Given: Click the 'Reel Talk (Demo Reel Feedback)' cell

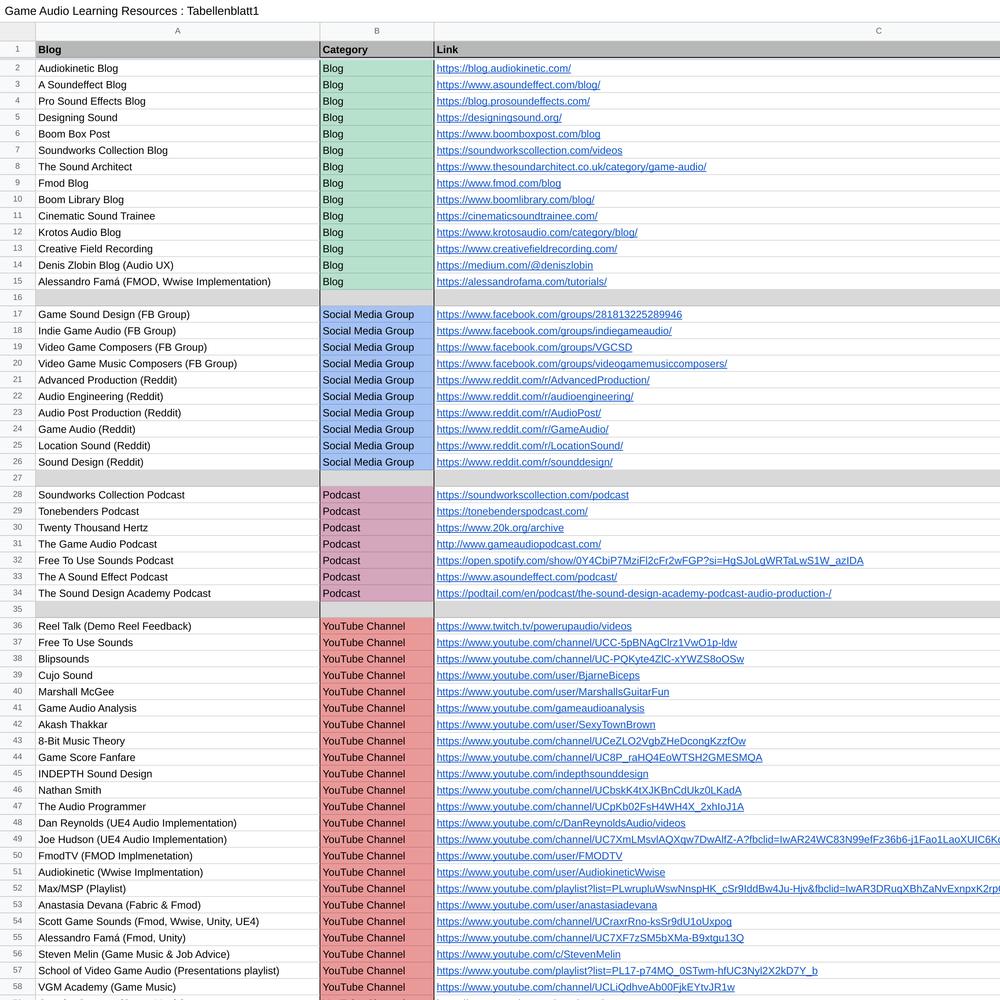Looking at the screenshot, I should click(x=177, y=626).
